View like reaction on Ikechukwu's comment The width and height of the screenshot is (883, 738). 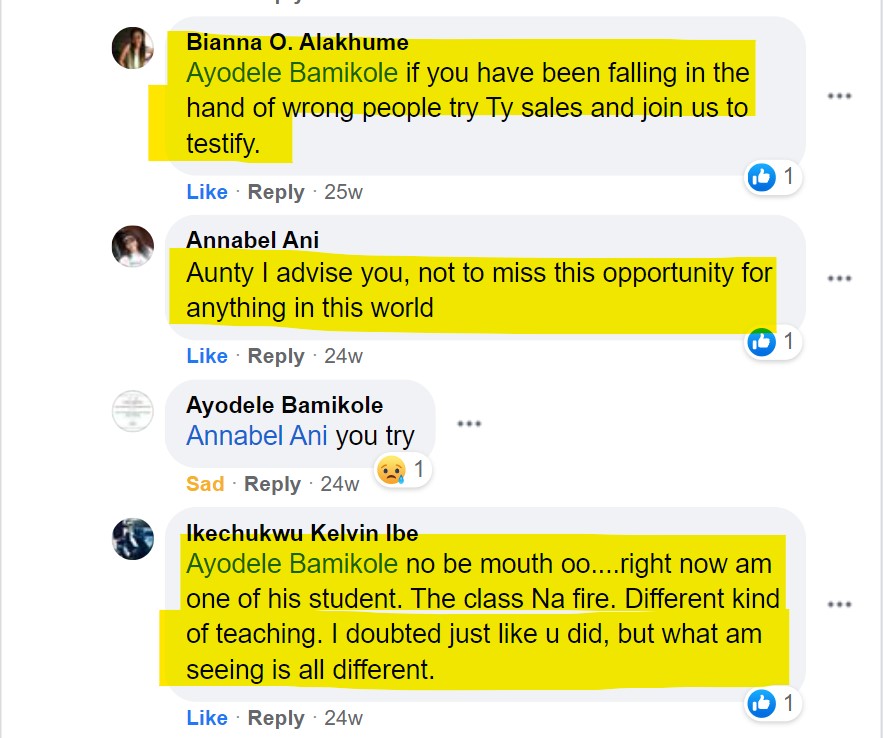coord(773,704)
